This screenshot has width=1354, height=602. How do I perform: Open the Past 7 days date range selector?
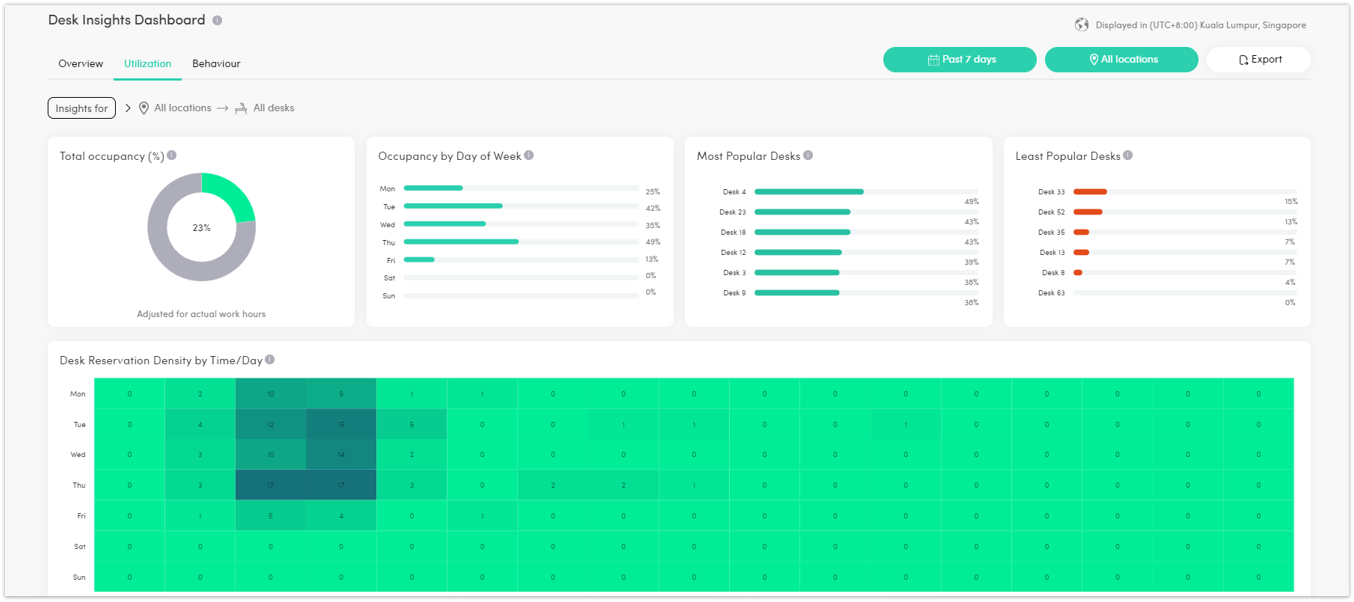pyautogui.click(x=959, y=59)
